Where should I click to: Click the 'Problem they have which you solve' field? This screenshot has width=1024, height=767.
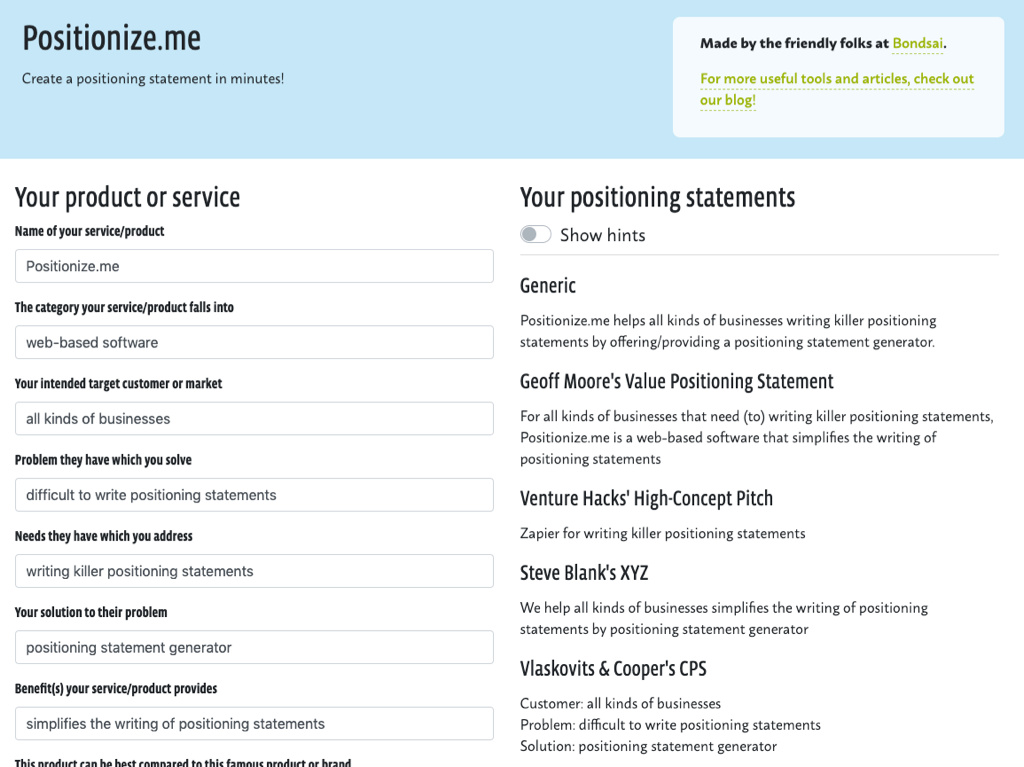click(x=254, y=495)
